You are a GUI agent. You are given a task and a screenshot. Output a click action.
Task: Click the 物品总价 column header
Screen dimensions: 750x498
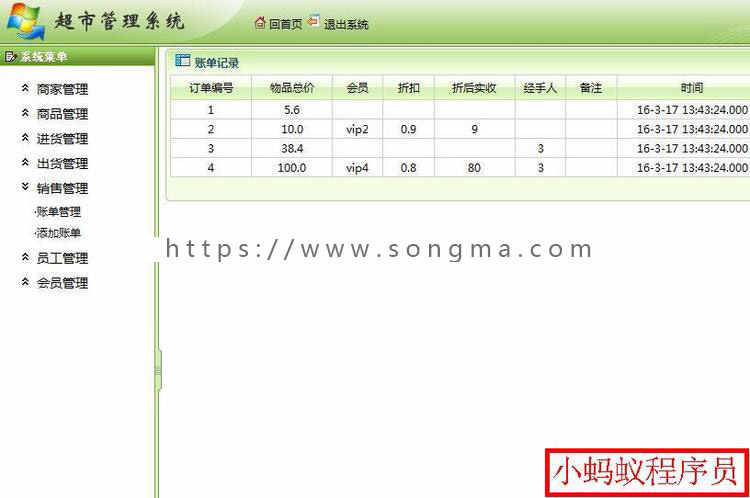(292, 88)
